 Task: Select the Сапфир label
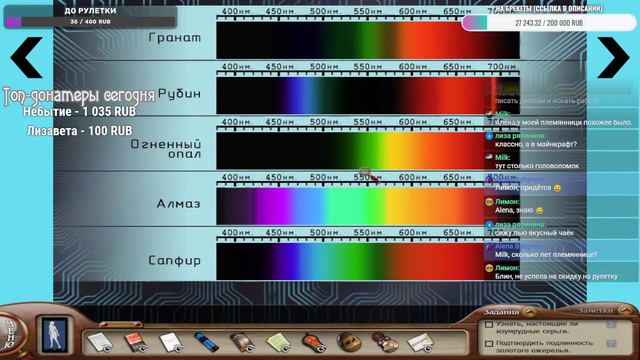[175, 260]
